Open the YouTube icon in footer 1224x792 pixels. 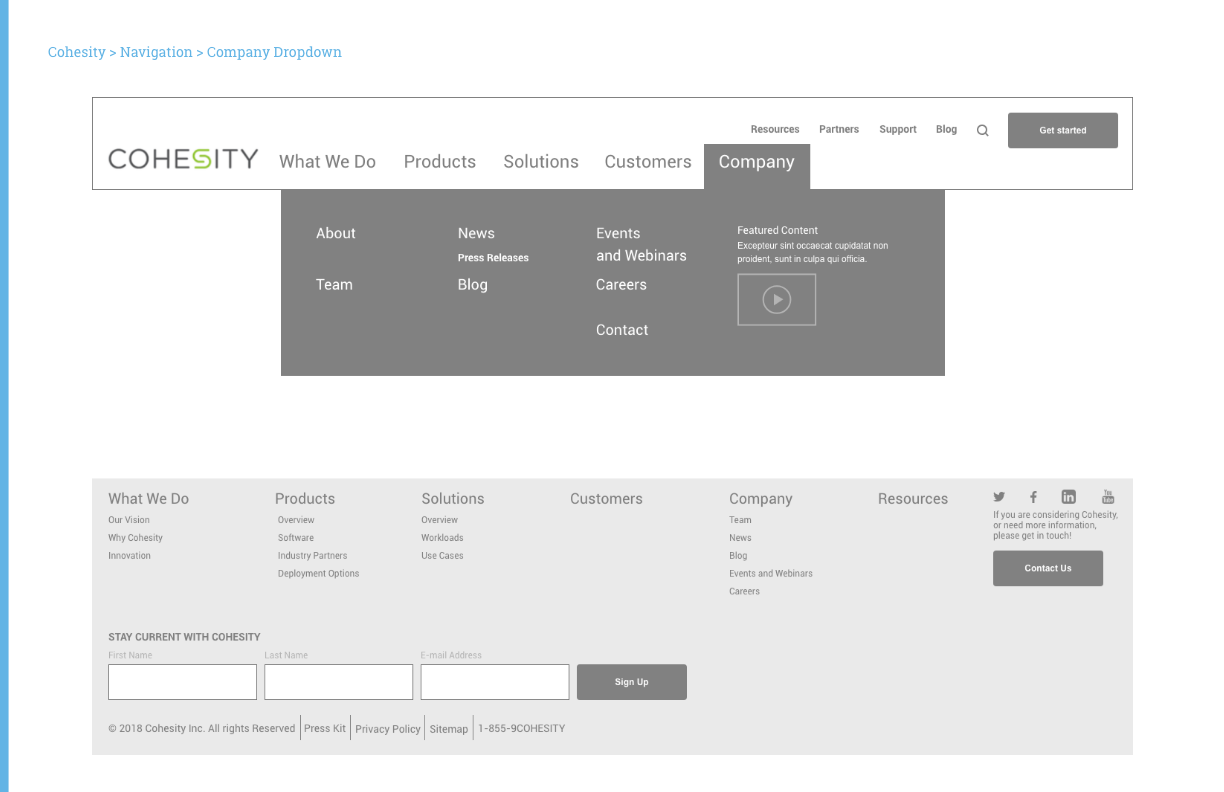point(1108,497)
